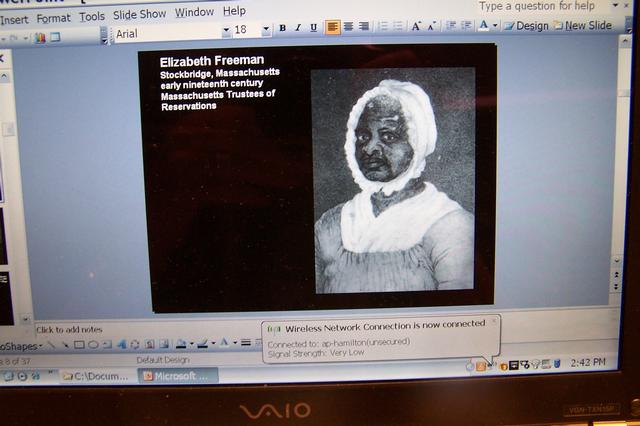Click the Insert WordArt icon
Viewport: 640px width, 426px height.
click(x=121, y=345)
